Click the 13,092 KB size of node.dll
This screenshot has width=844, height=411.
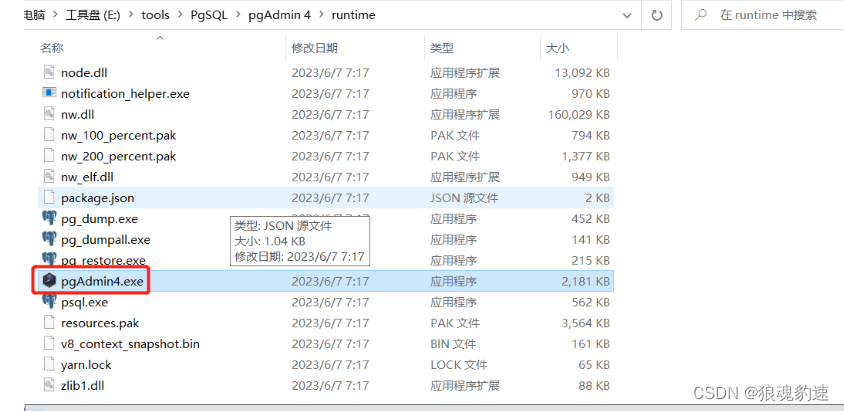[x=582, y=73]
